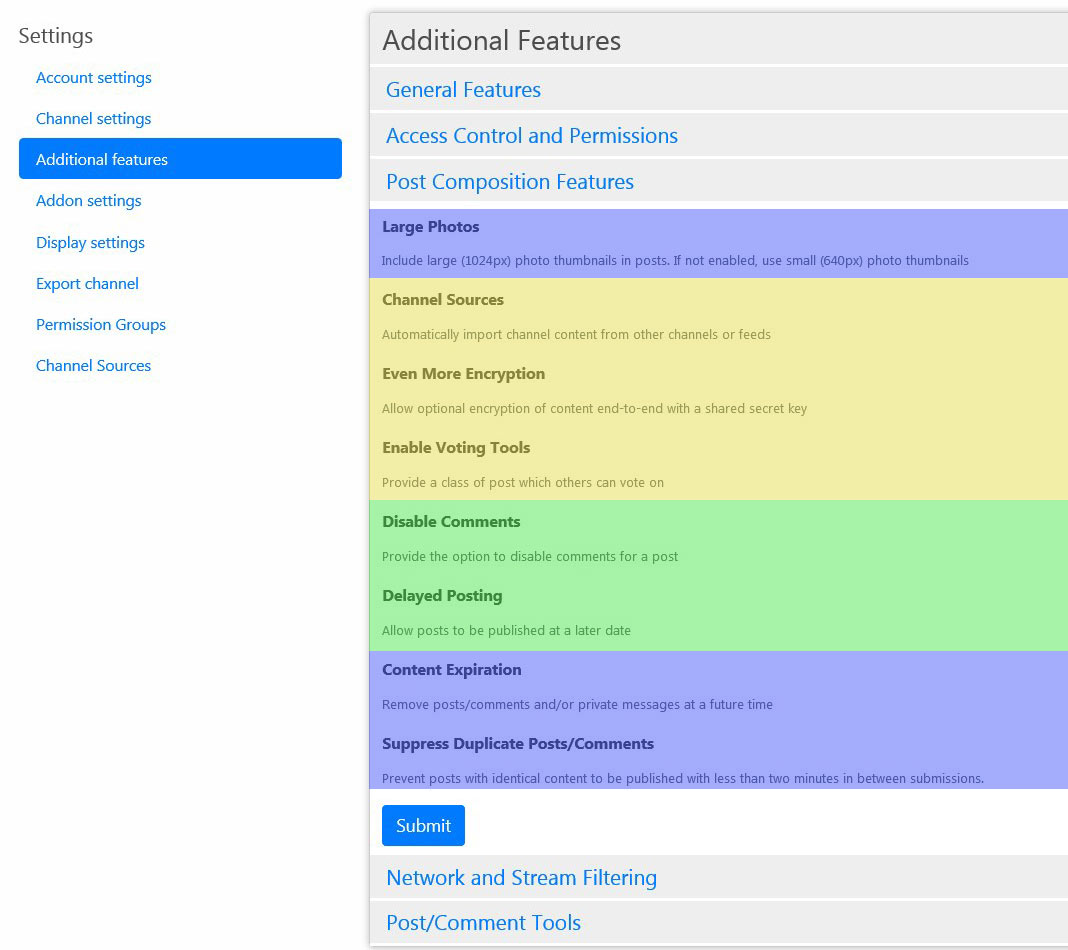Expand the Post/Comment Tools section
The height and width of the screenshot is (950, 1068).
coord(483,923)
